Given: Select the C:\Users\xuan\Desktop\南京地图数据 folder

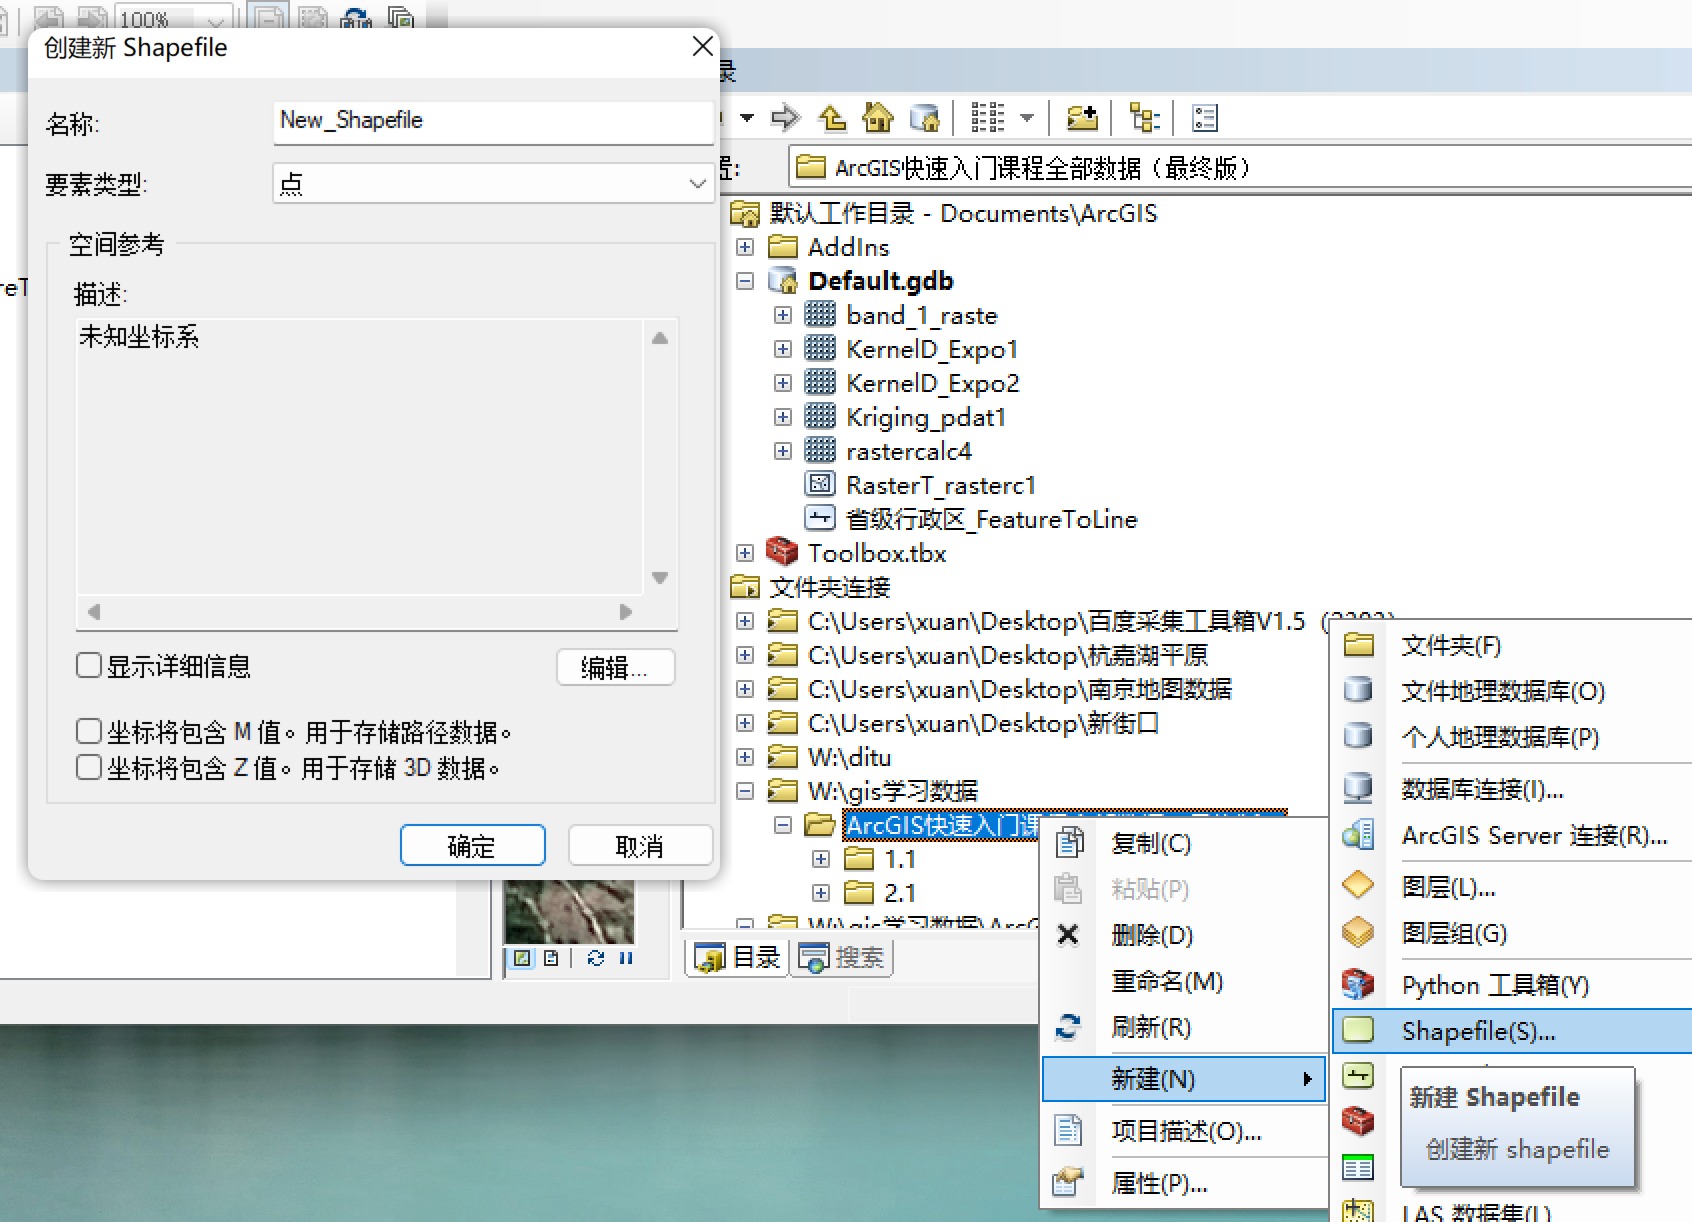Looking at the screenshot, I should pos(1019,689).
